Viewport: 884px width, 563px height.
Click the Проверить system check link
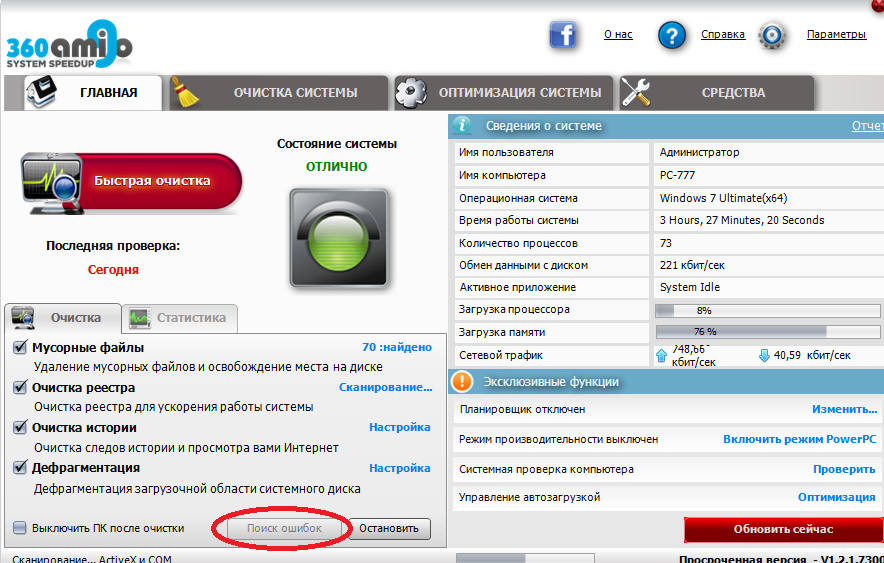(x=844, y=469)
